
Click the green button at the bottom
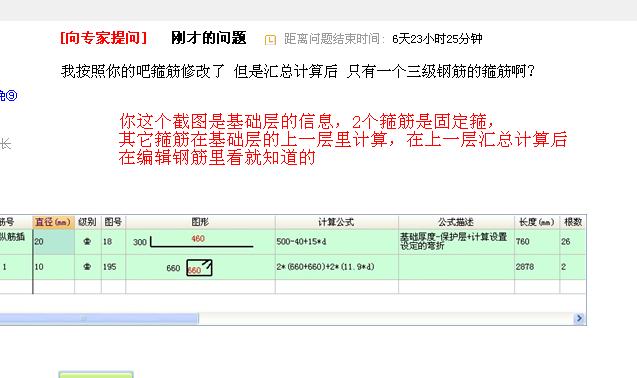tap(96, 374)
